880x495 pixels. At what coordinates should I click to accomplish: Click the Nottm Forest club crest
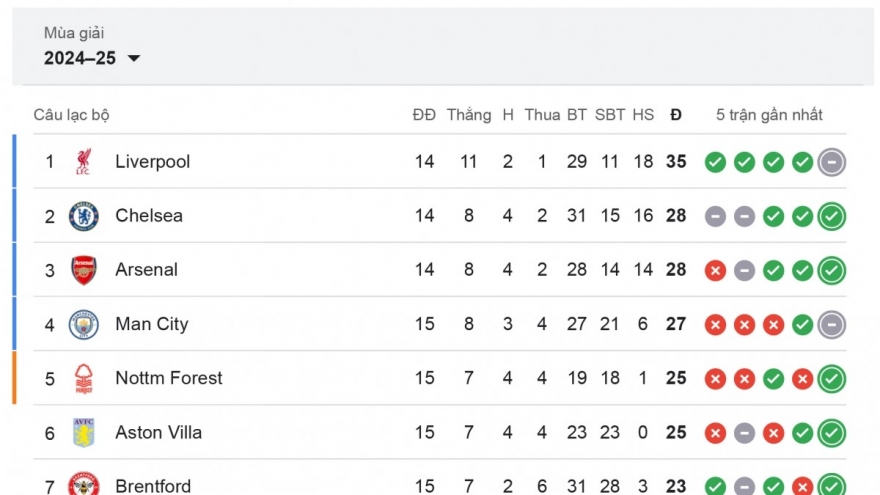pyautogui.click(x=84, y=378)
